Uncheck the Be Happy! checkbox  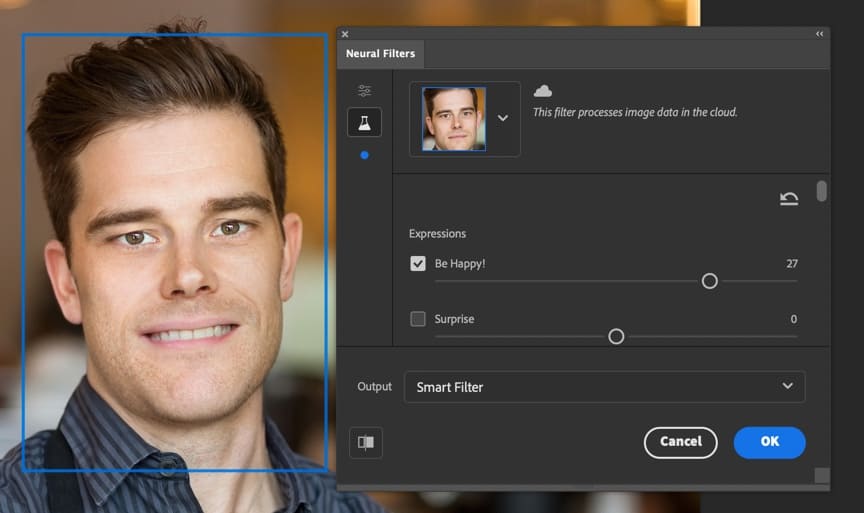(x=418, y=263)
